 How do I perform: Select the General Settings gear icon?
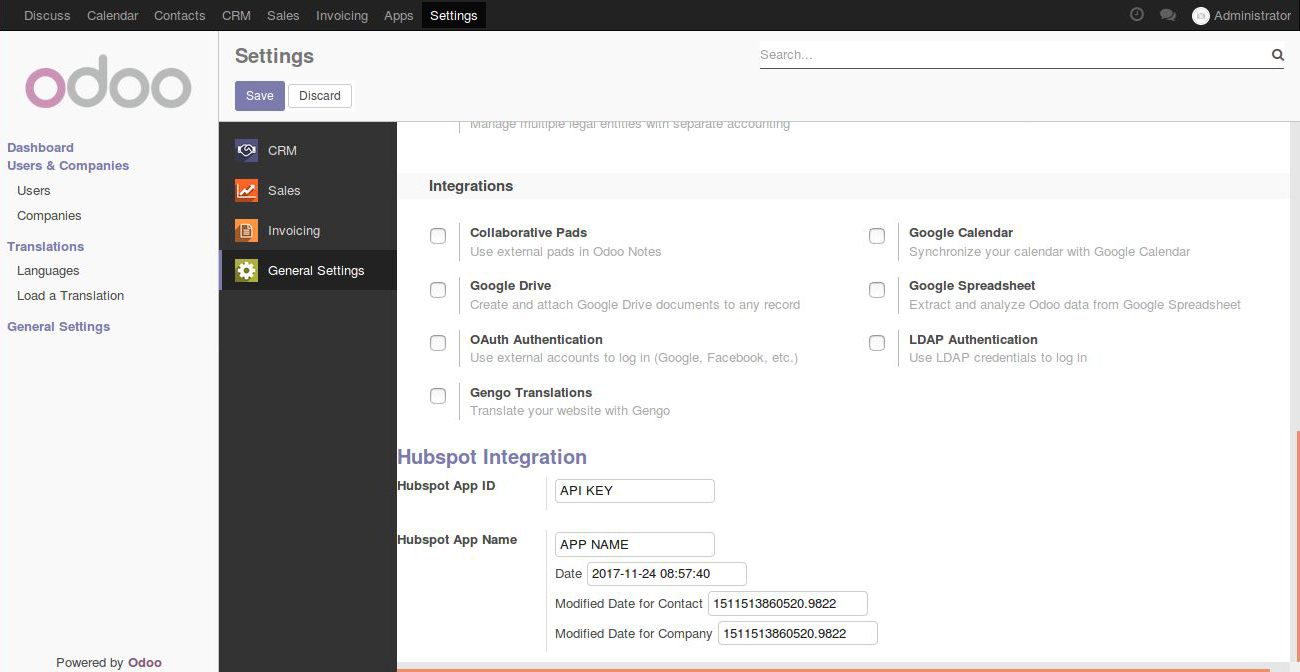pyautogui.click(x=246, y=270)
